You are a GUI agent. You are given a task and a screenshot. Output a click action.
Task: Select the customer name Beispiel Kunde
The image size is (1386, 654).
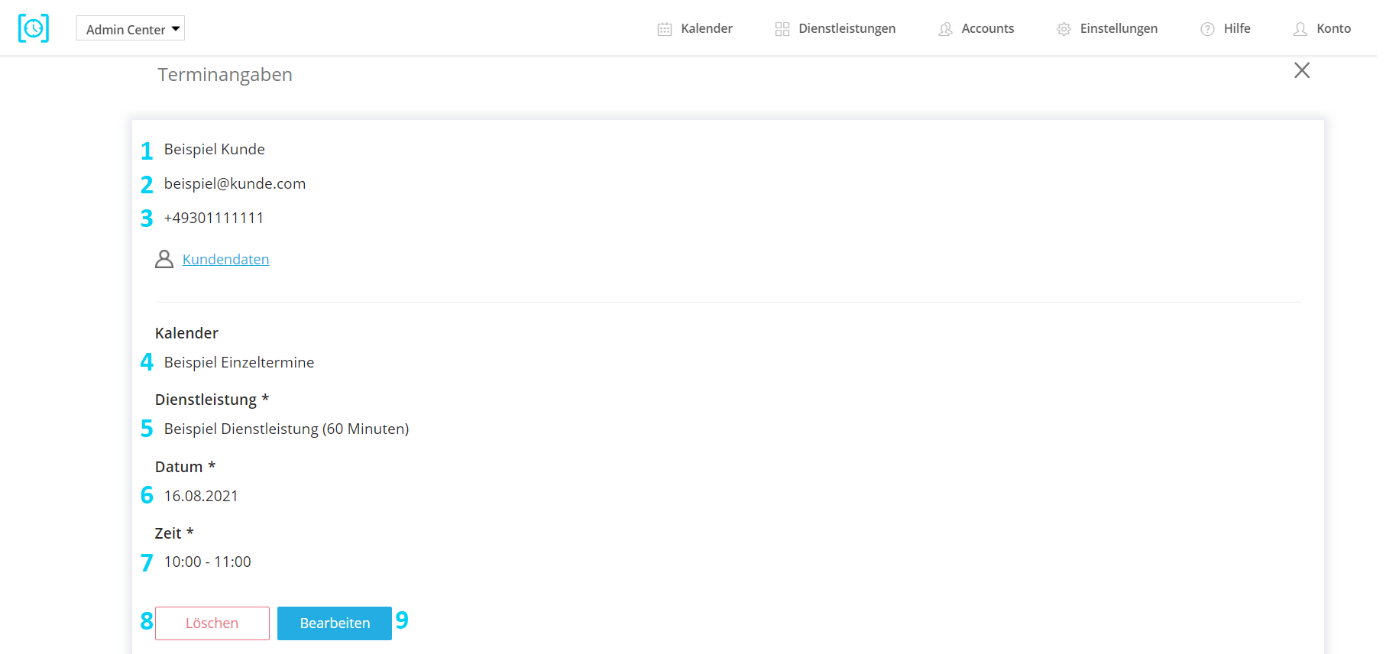(x=215, y=149)
